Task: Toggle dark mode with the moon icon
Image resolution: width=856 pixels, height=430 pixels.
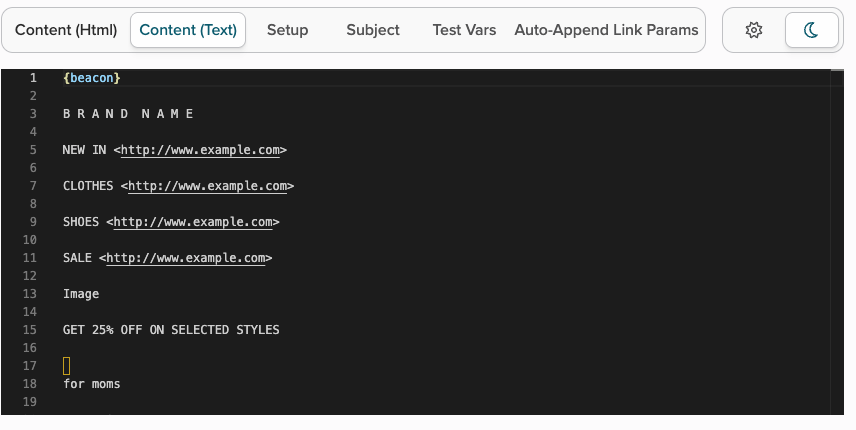Action: pyautogui.click(x=811, y=30)
